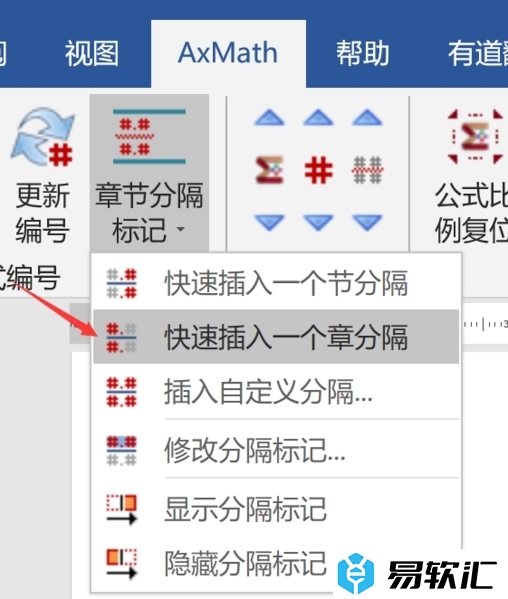Click the red hash equation number icon
This screenshot has width=508, height=599.
319,170
